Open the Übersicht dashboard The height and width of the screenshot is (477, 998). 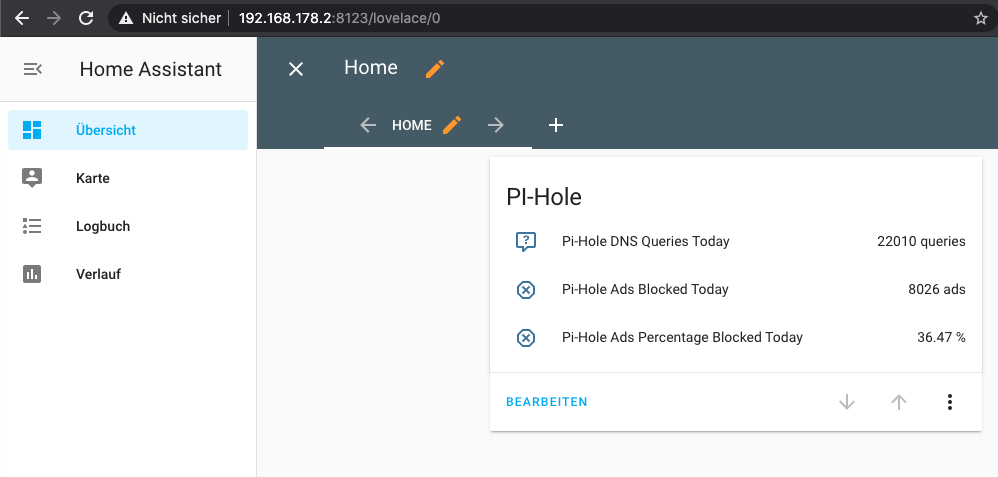pos(128,130)
